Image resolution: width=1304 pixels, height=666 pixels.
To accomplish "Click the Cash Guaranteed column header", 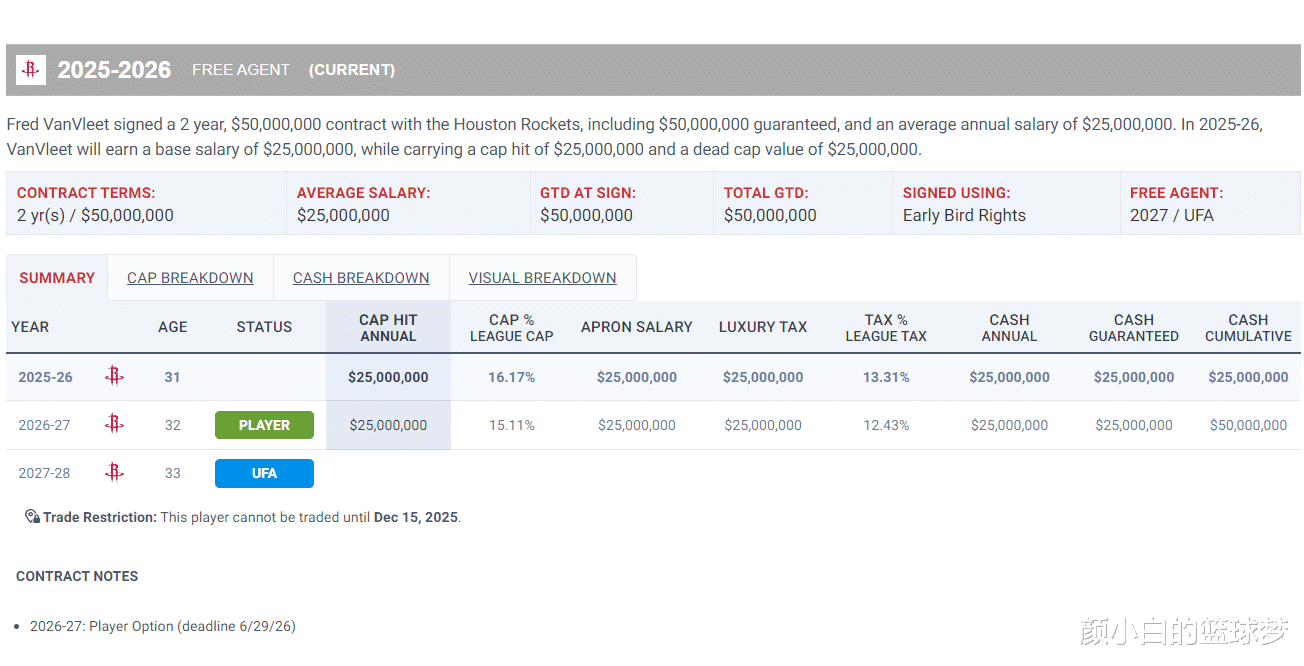I will pyautogui.click(x=1133, y=328).
